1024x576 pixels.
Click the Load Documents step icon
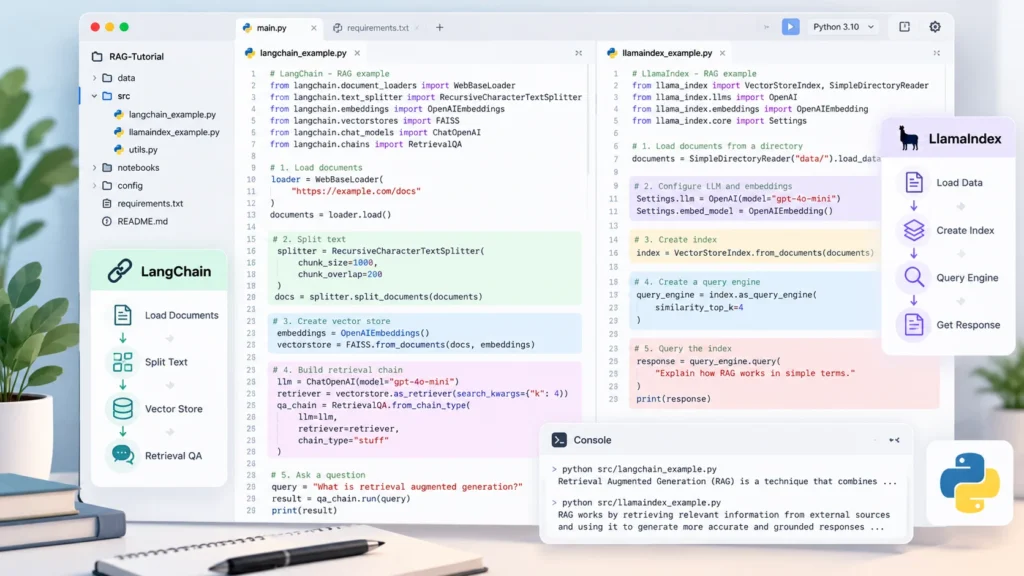tap(122, 315)
